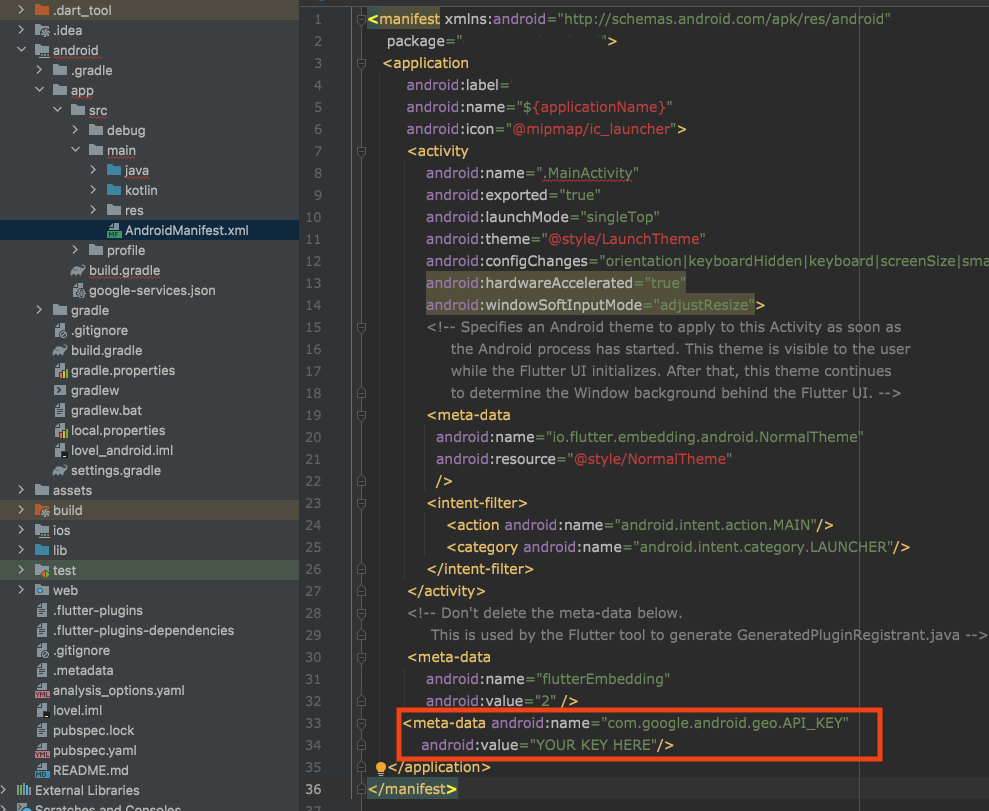
Task: Expand the res folder chevron
Action: (93, 210)
